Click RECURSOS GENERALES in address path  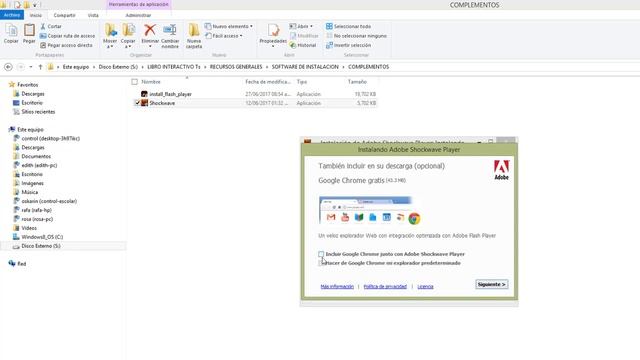click(x=236, y=67)
